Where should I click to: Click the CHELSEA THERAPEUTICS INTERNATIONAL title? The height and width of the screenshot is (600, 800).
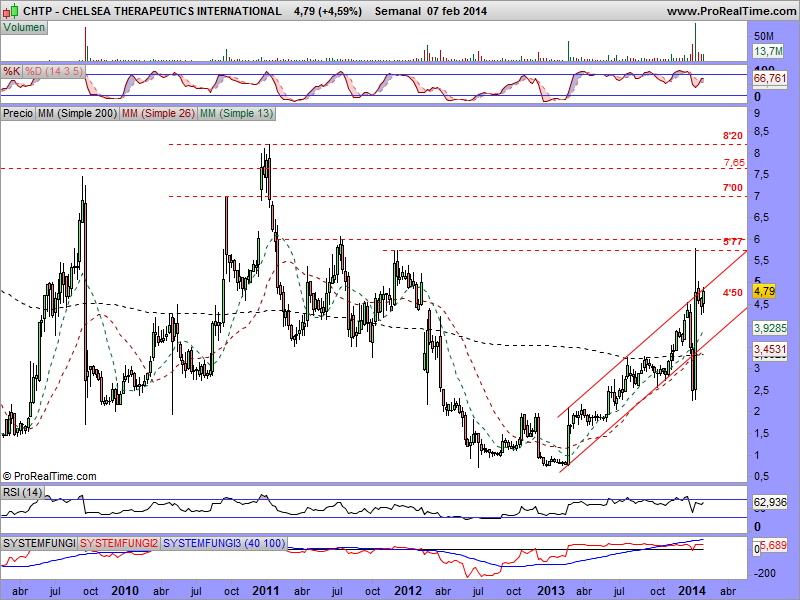pyautogui.click(x=171, y=11)
